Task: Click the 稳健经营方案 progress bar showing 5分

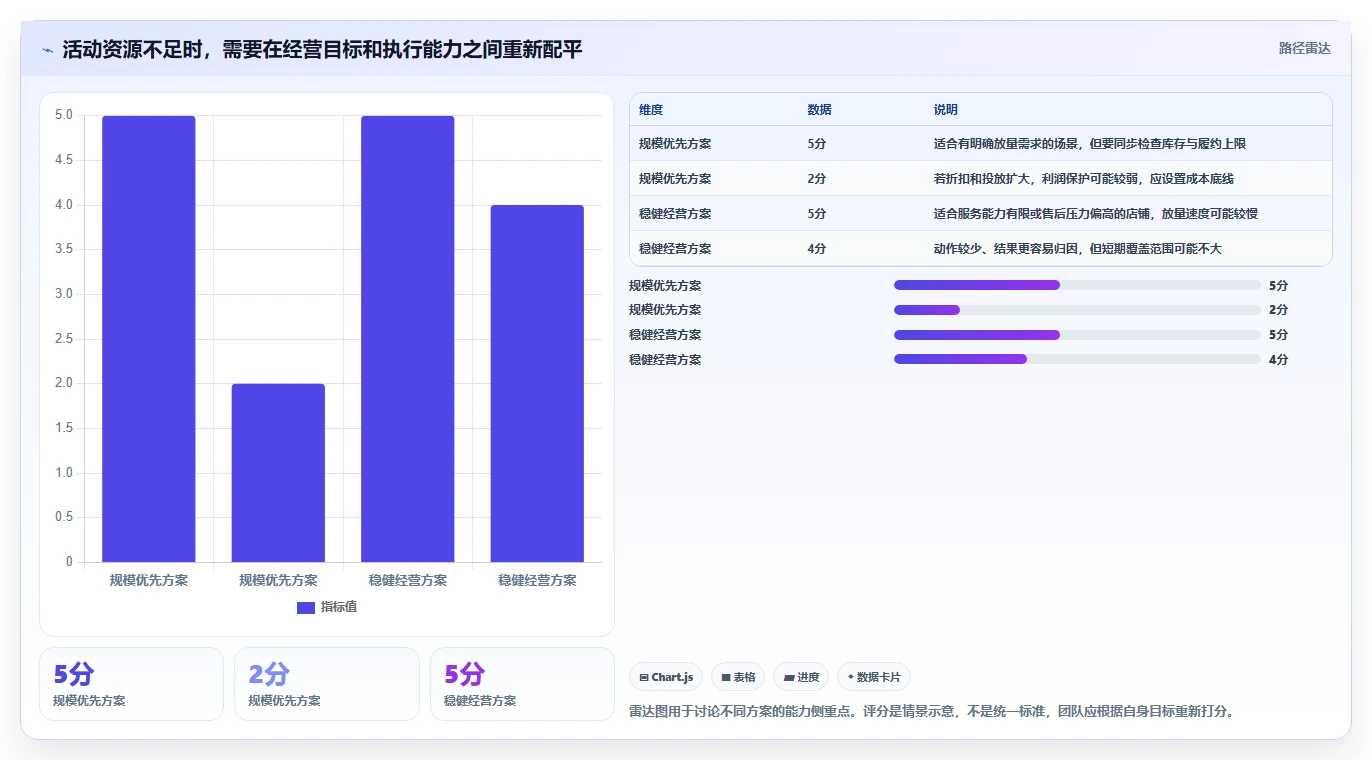Action: (x=1077, y=335)
